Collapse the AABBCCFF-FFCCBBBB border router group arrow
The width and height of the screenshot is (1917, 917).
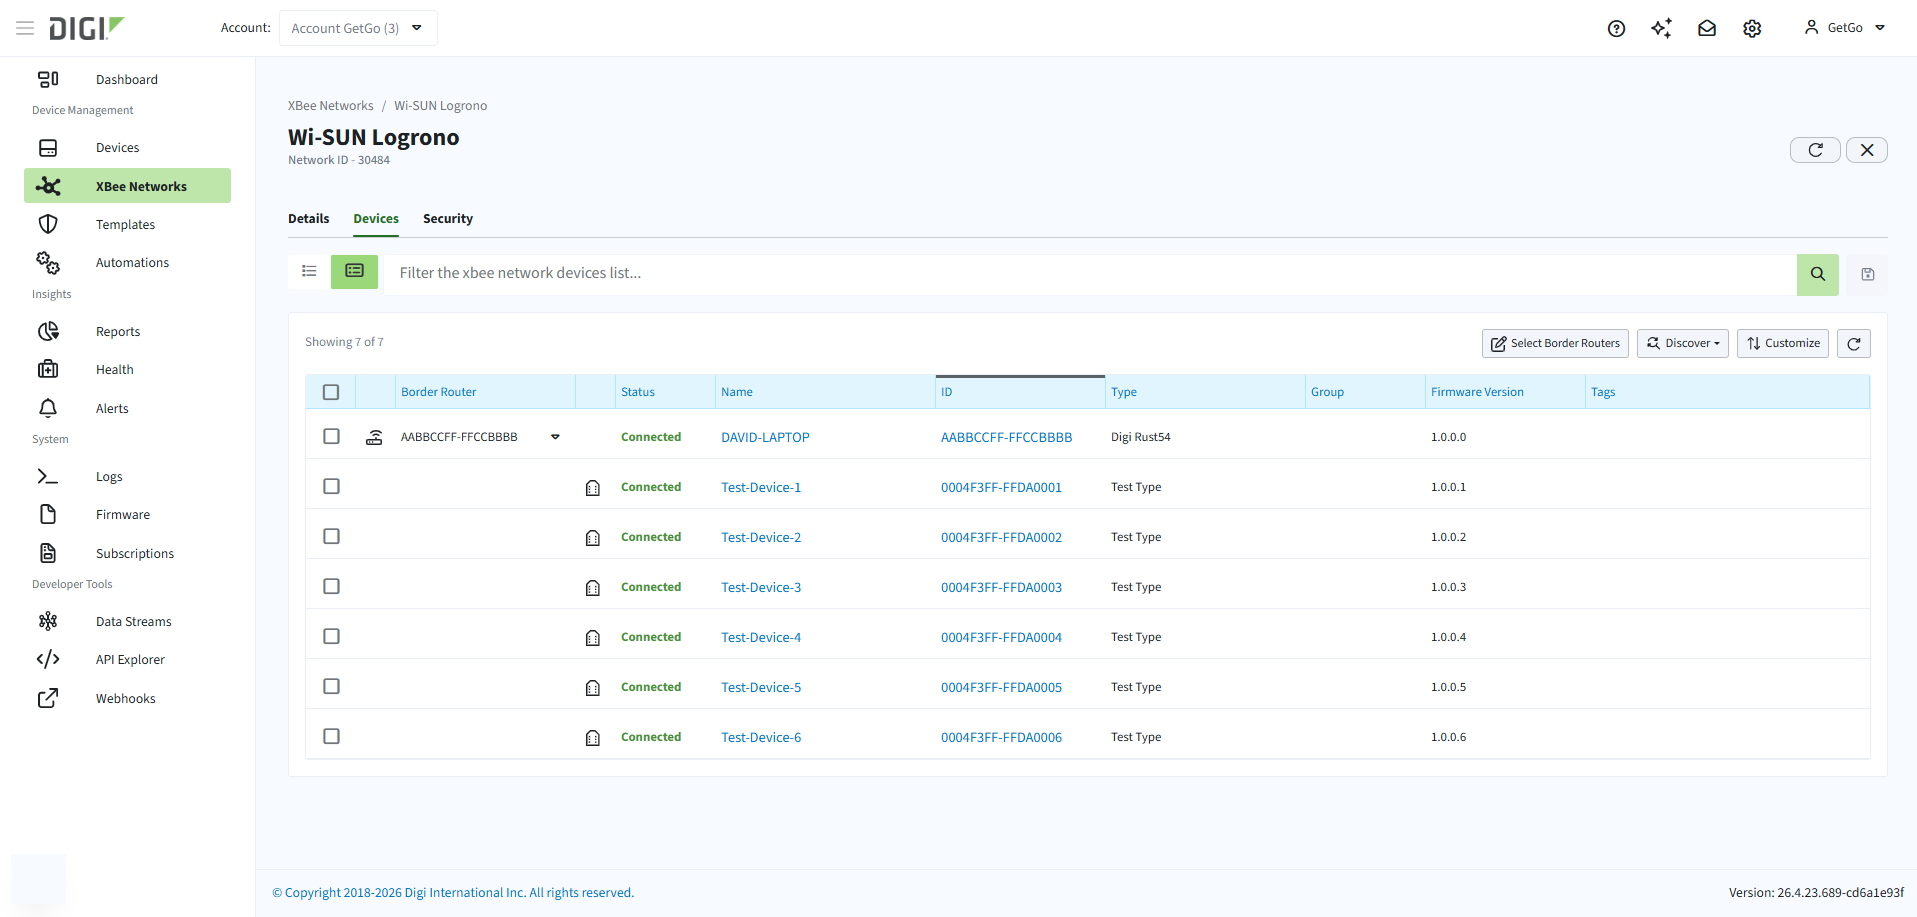tap(555, 437)
